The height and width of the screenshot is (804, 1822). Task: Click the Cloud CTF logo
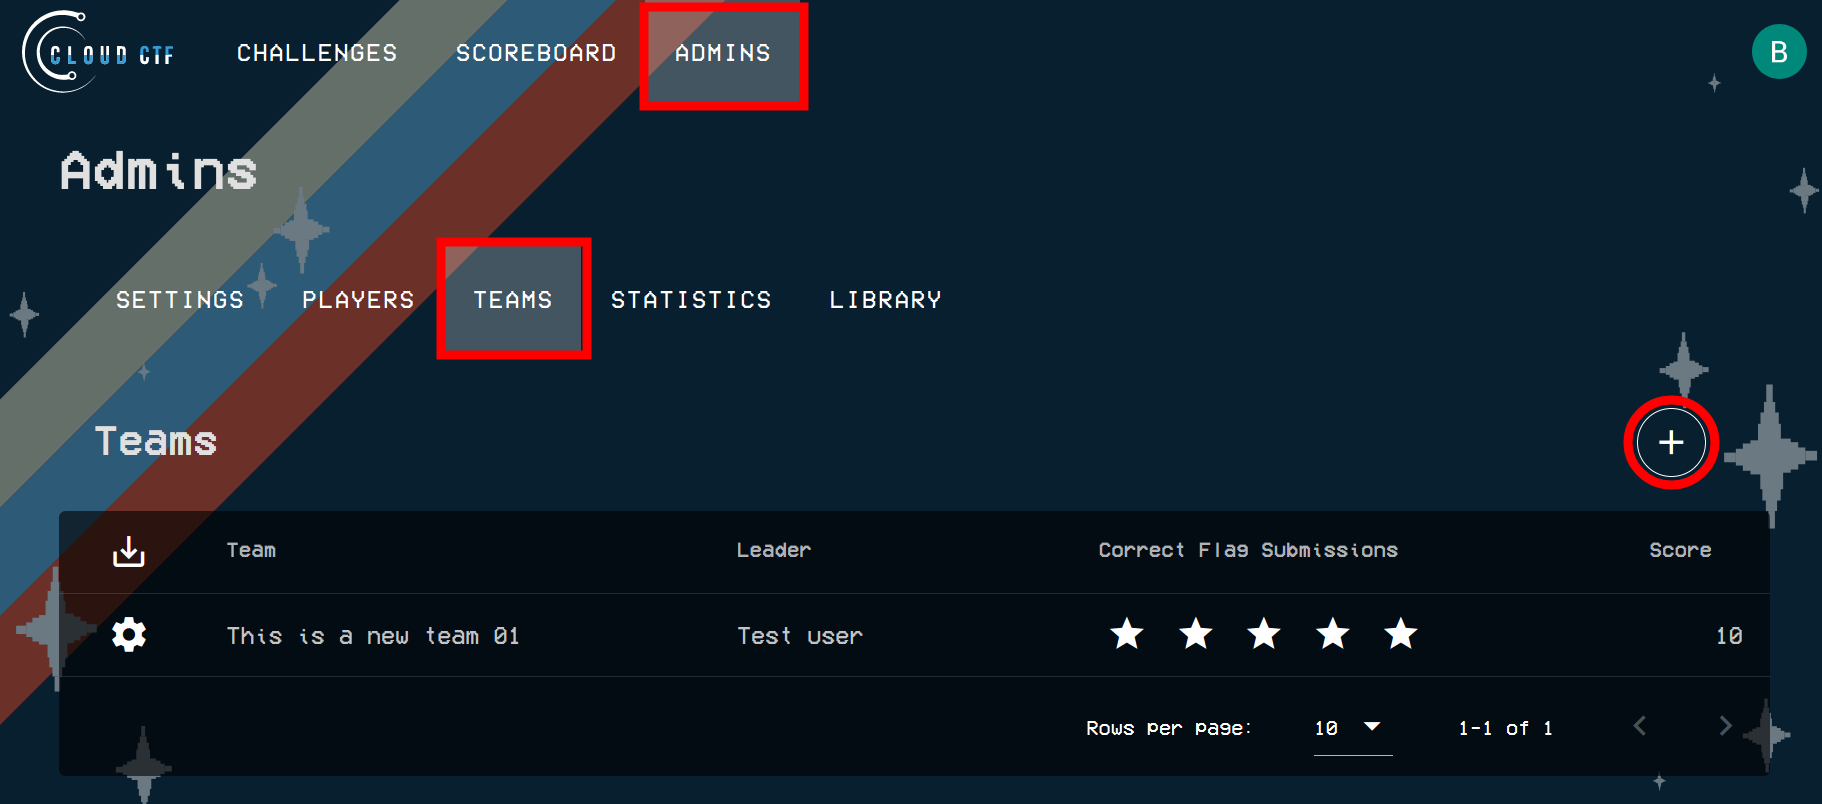click(x=98, y=52)
